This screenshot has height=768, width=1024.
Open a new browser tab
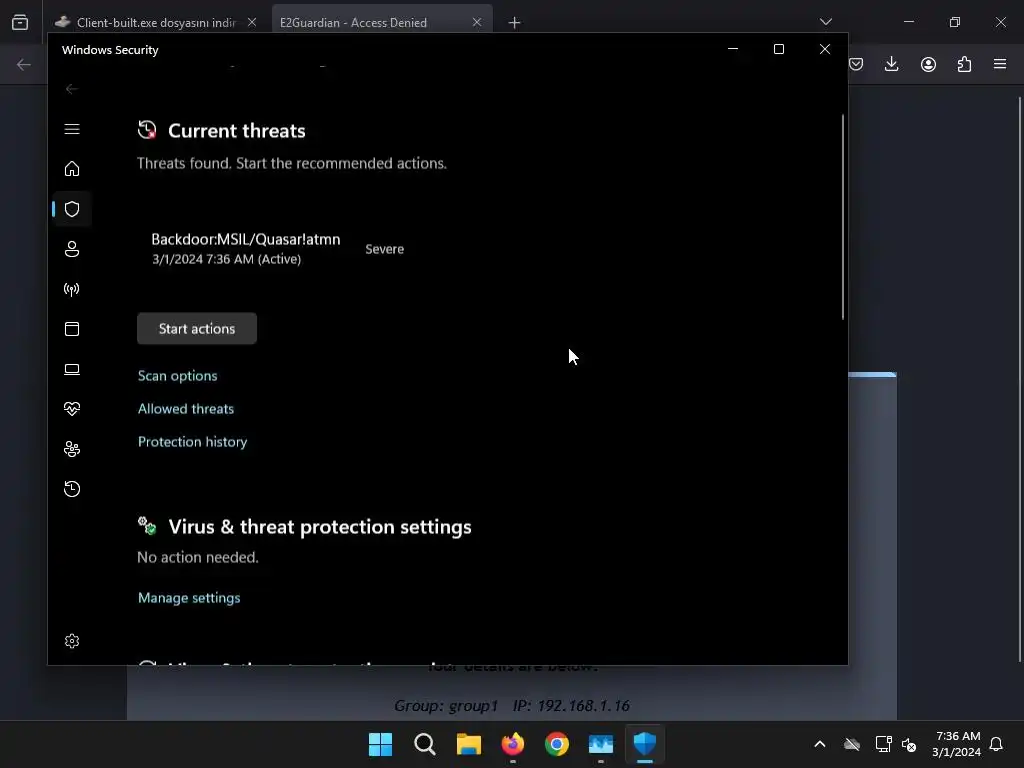pyautogui.click(x=515, y=22)
